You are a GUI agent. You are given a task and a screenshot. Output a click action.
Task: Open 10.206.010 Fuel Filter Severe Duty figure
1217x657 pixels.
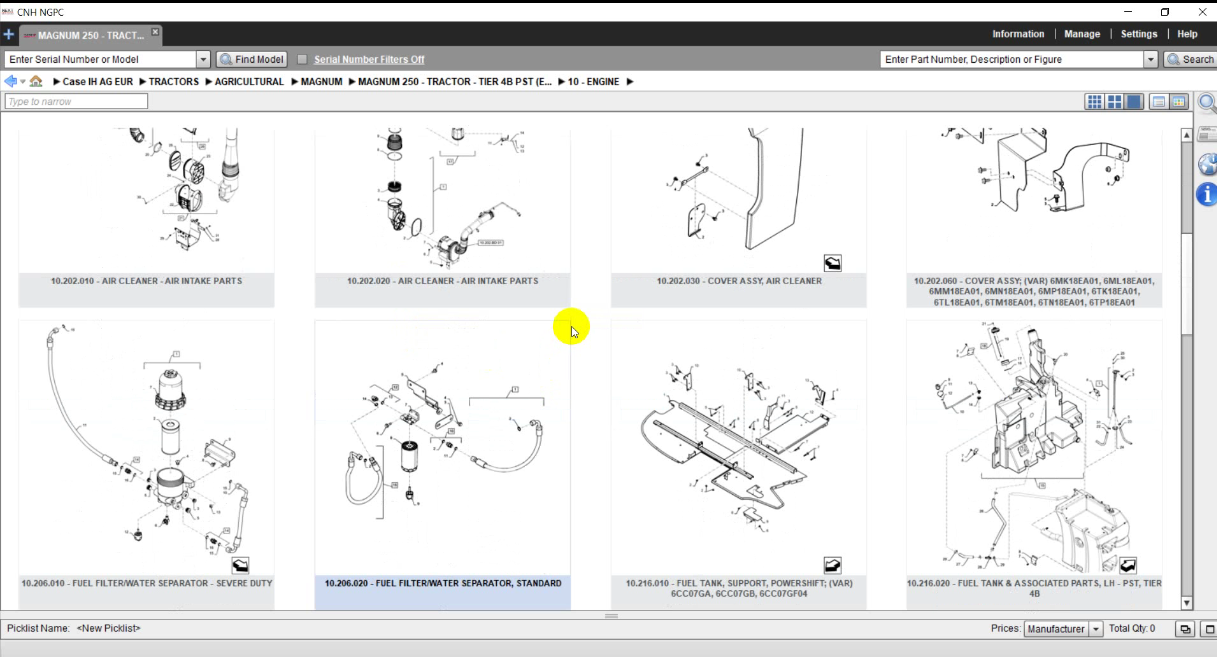tap(146, 465)
